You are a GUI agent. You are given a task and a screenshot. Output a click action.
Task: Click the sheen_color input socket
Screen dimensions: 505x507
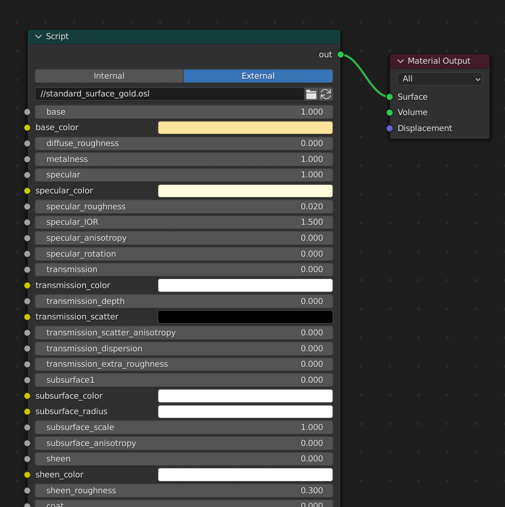point(27,475)
